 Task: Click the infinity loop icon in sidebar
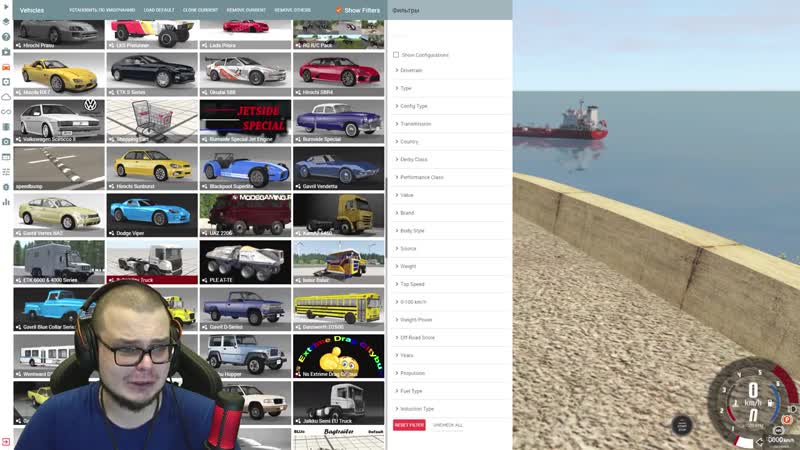(x=6, y=112)
